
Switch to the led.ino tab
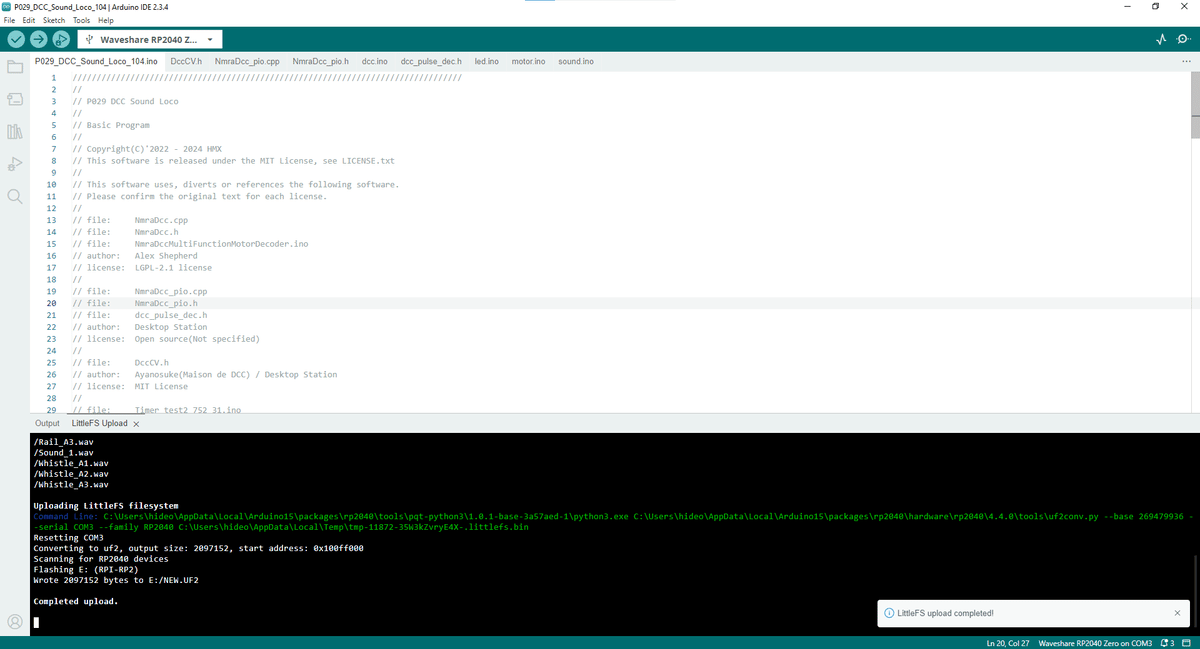click(x=486, y=62)
